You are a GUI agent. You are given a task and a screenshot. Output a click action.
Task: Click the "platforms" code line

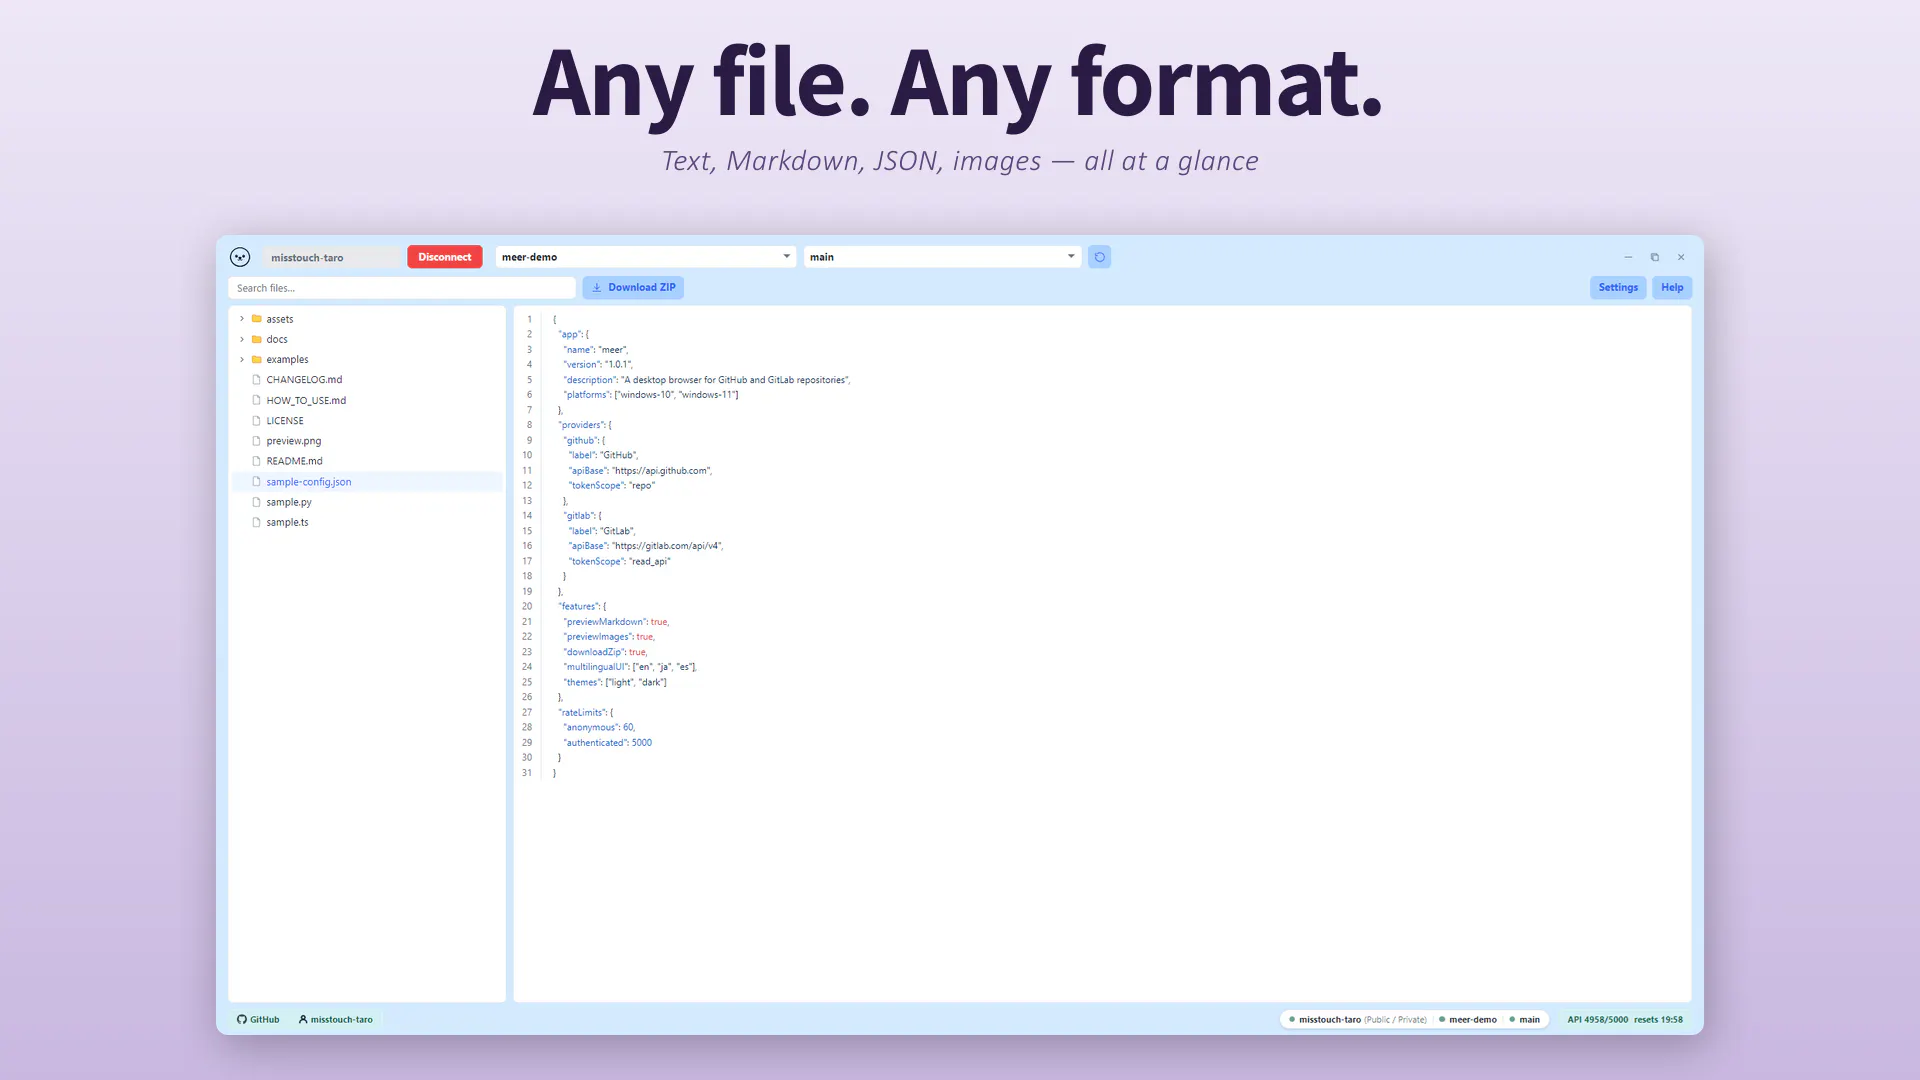coord(651,395)
